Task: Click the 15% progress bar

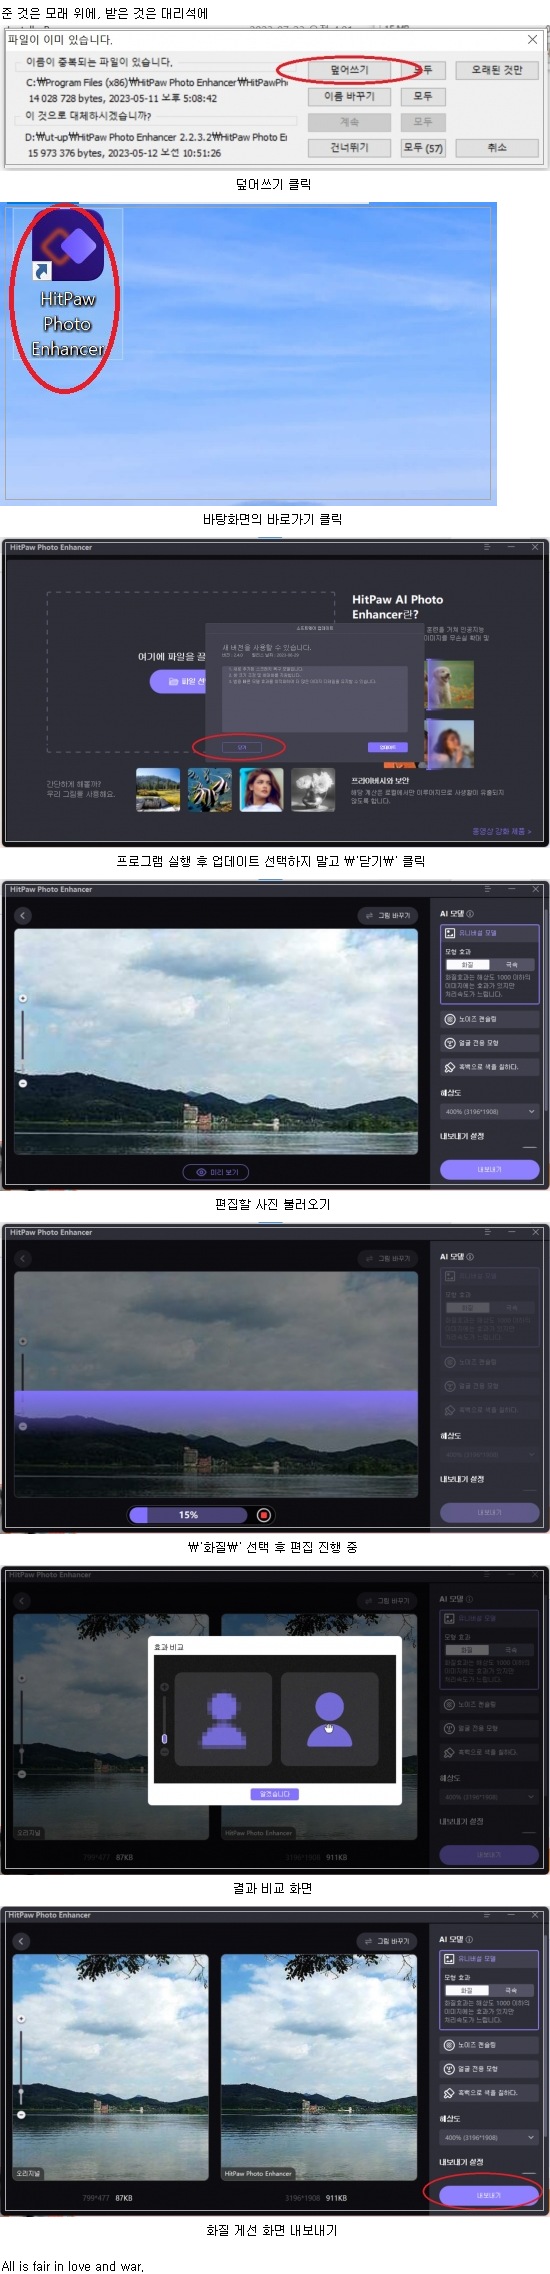Action: tap(188, 1515)
